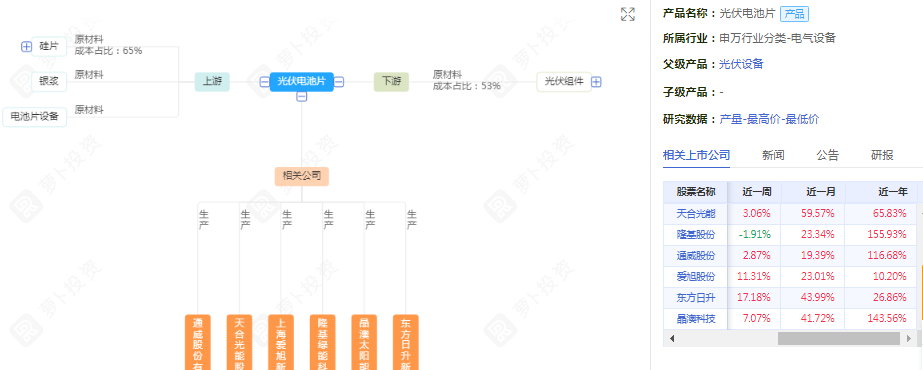Open research data 产量-最高价-最低价 link

tap(769, 119)
